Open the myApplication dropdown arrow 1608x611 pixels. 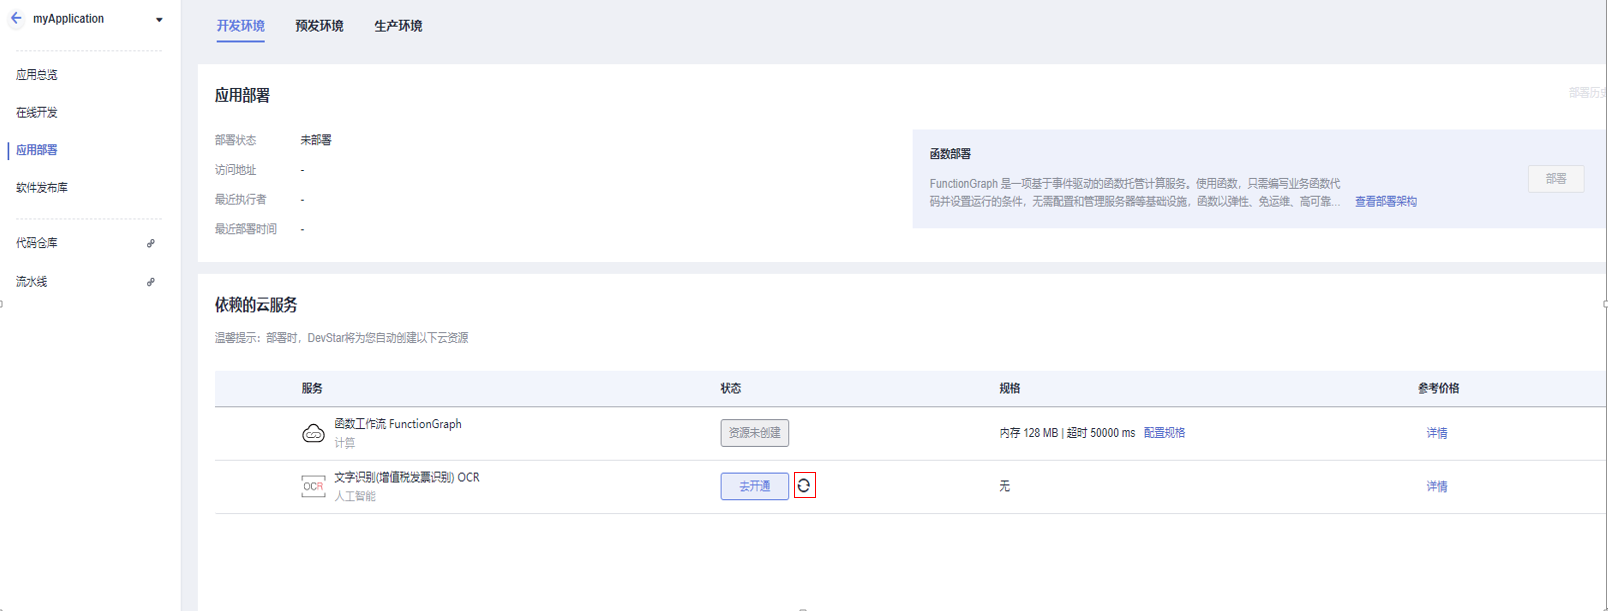click(159, 19)
